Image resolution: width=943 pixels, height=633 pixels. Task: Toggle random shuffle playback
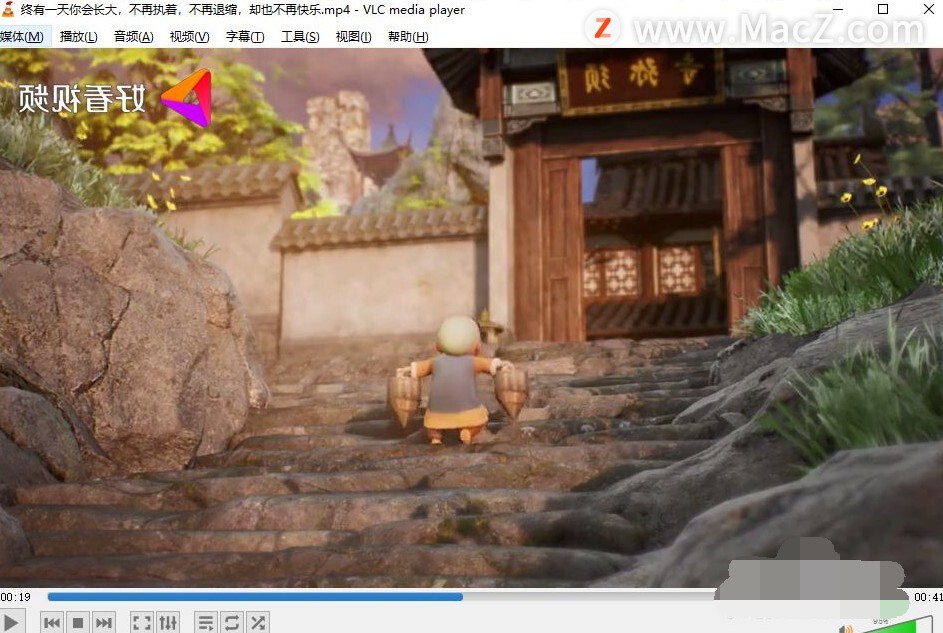[x=257, y=622]
